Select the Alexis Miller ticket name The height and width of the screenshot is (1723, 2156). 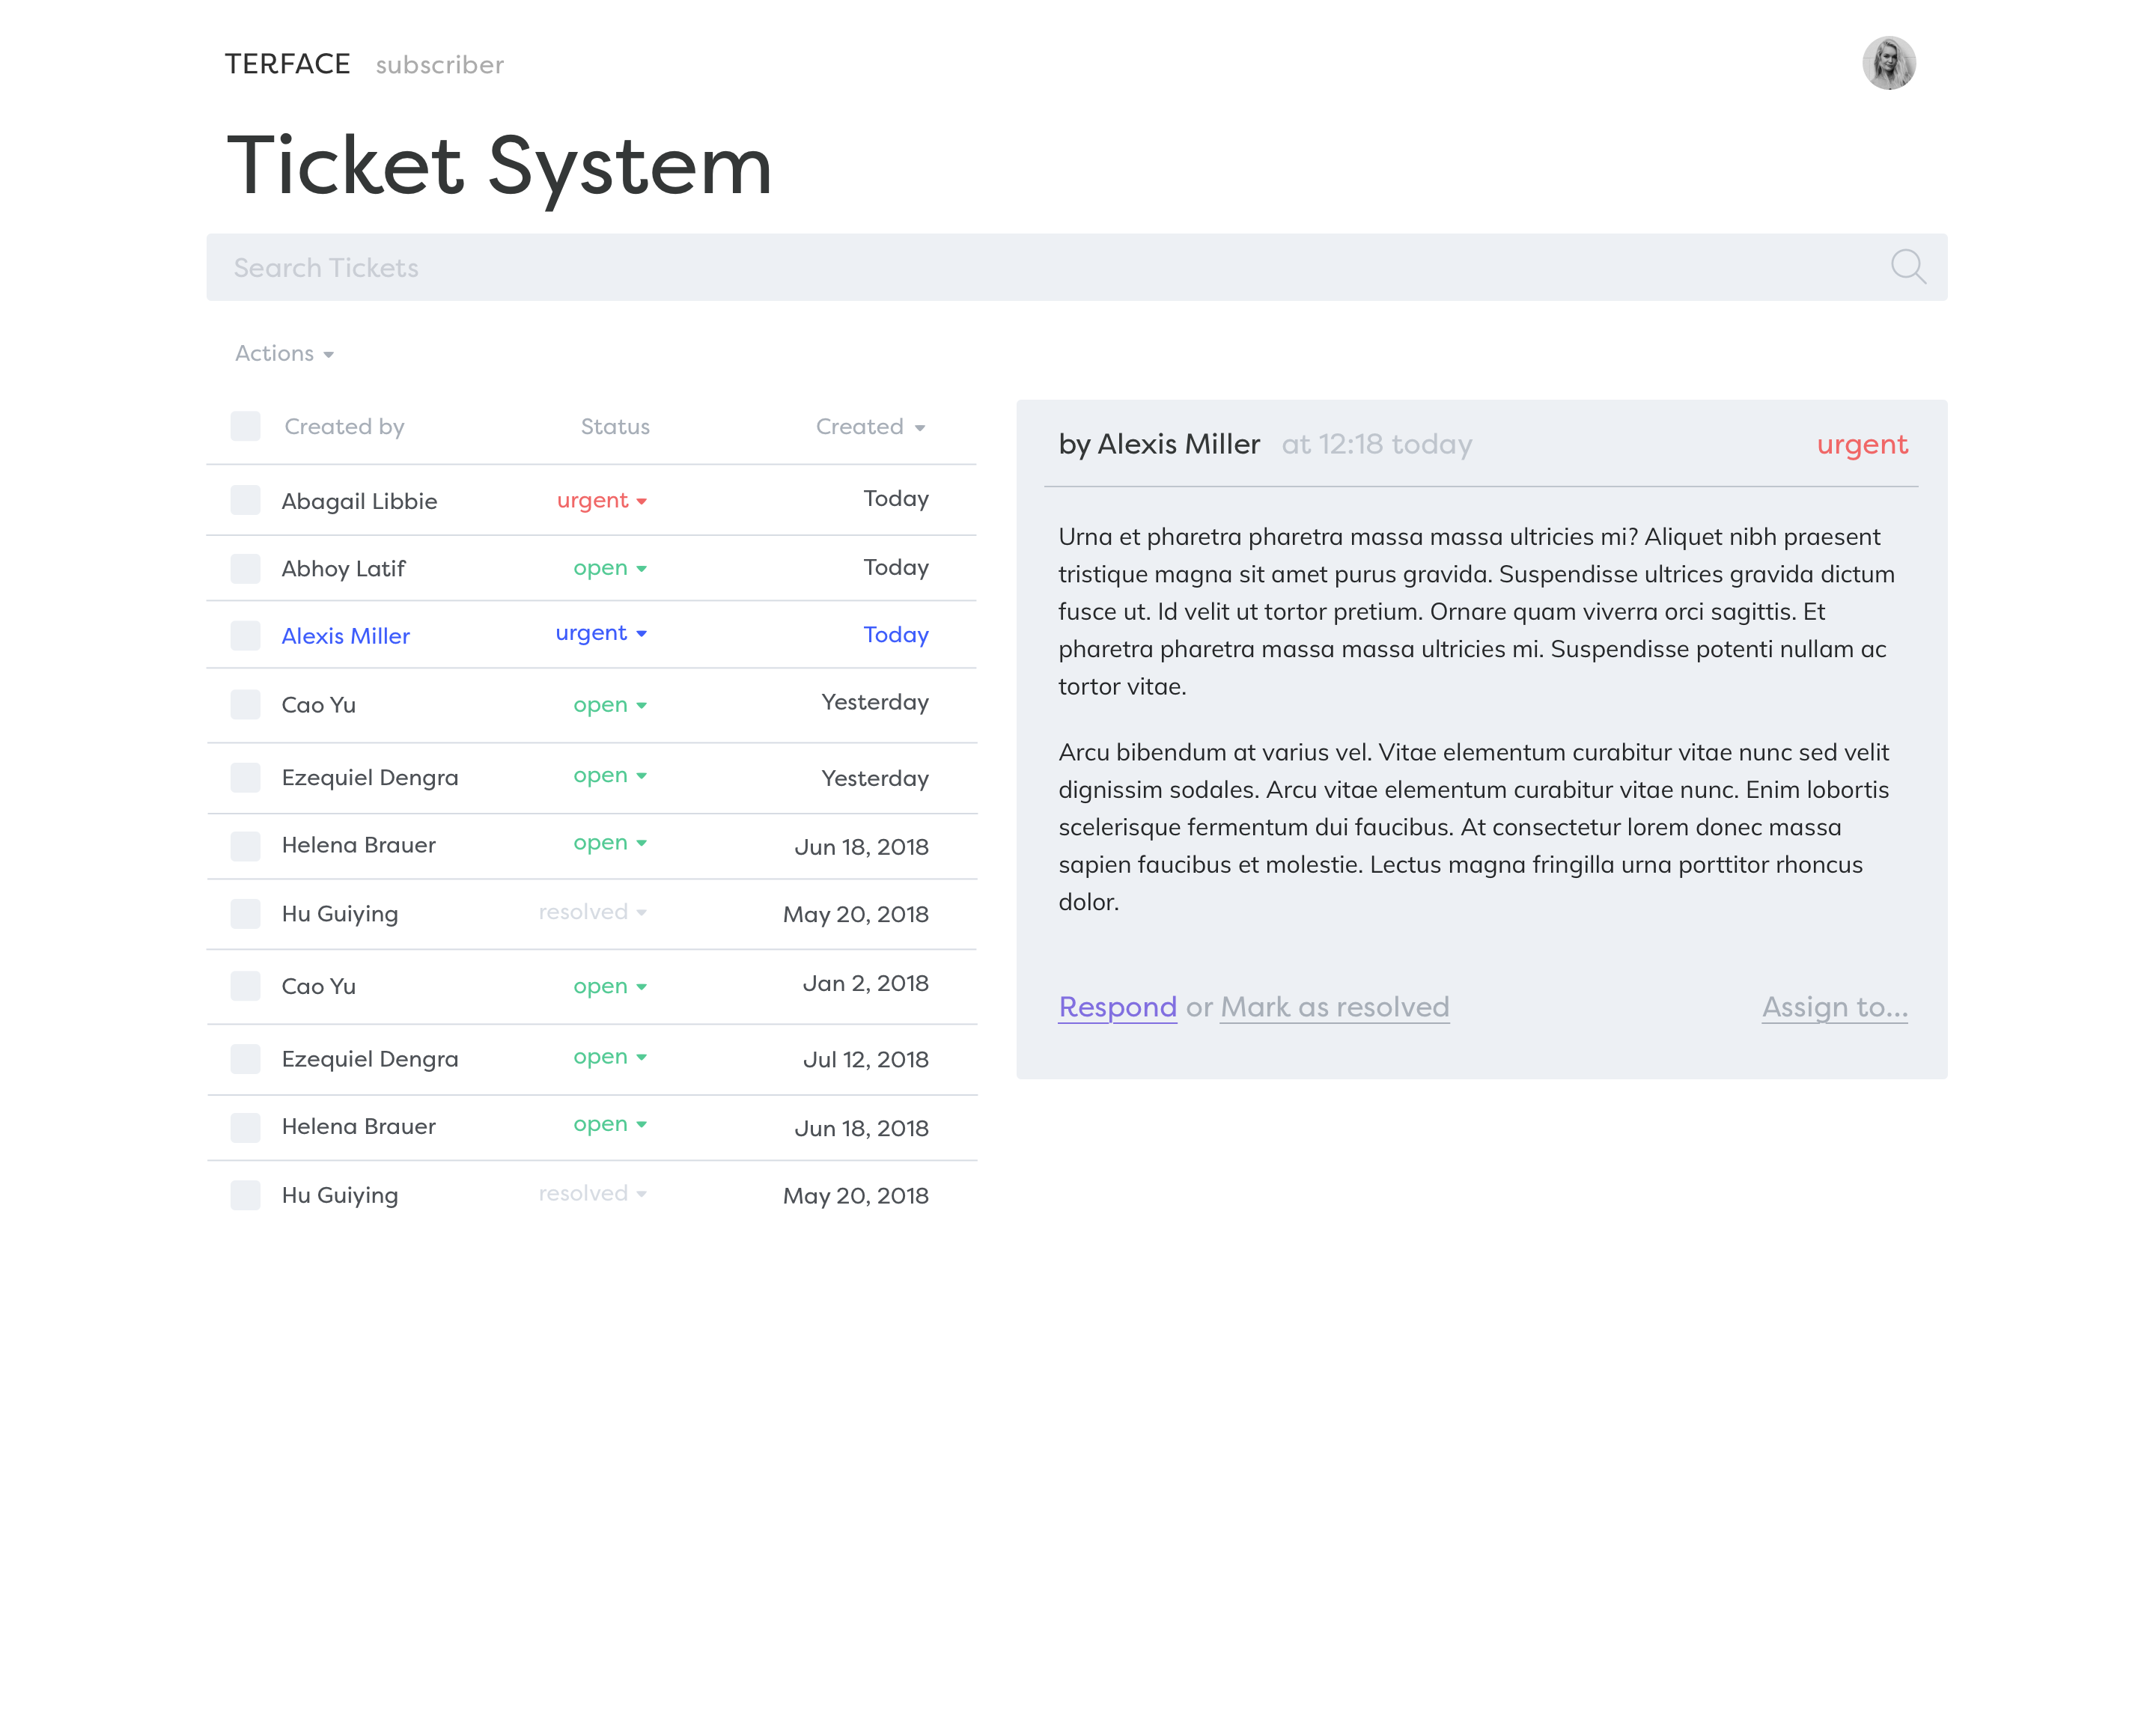pyautogui.click(x=345, y=636)
